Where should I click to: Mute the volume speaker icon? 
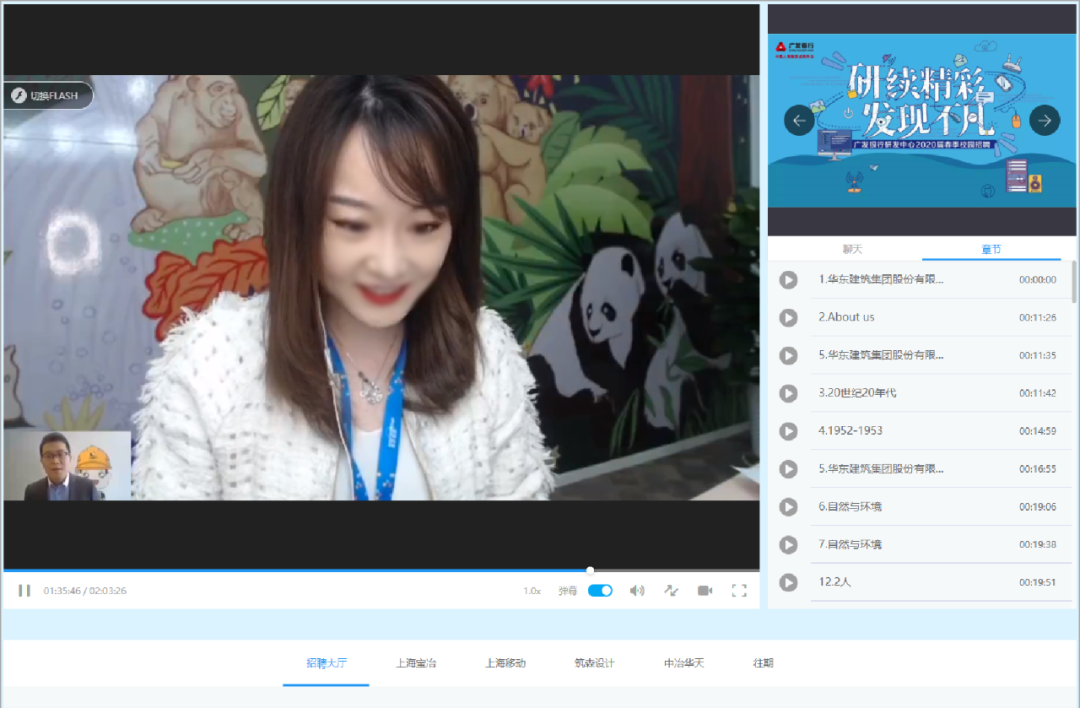click(x=637, y=590)
